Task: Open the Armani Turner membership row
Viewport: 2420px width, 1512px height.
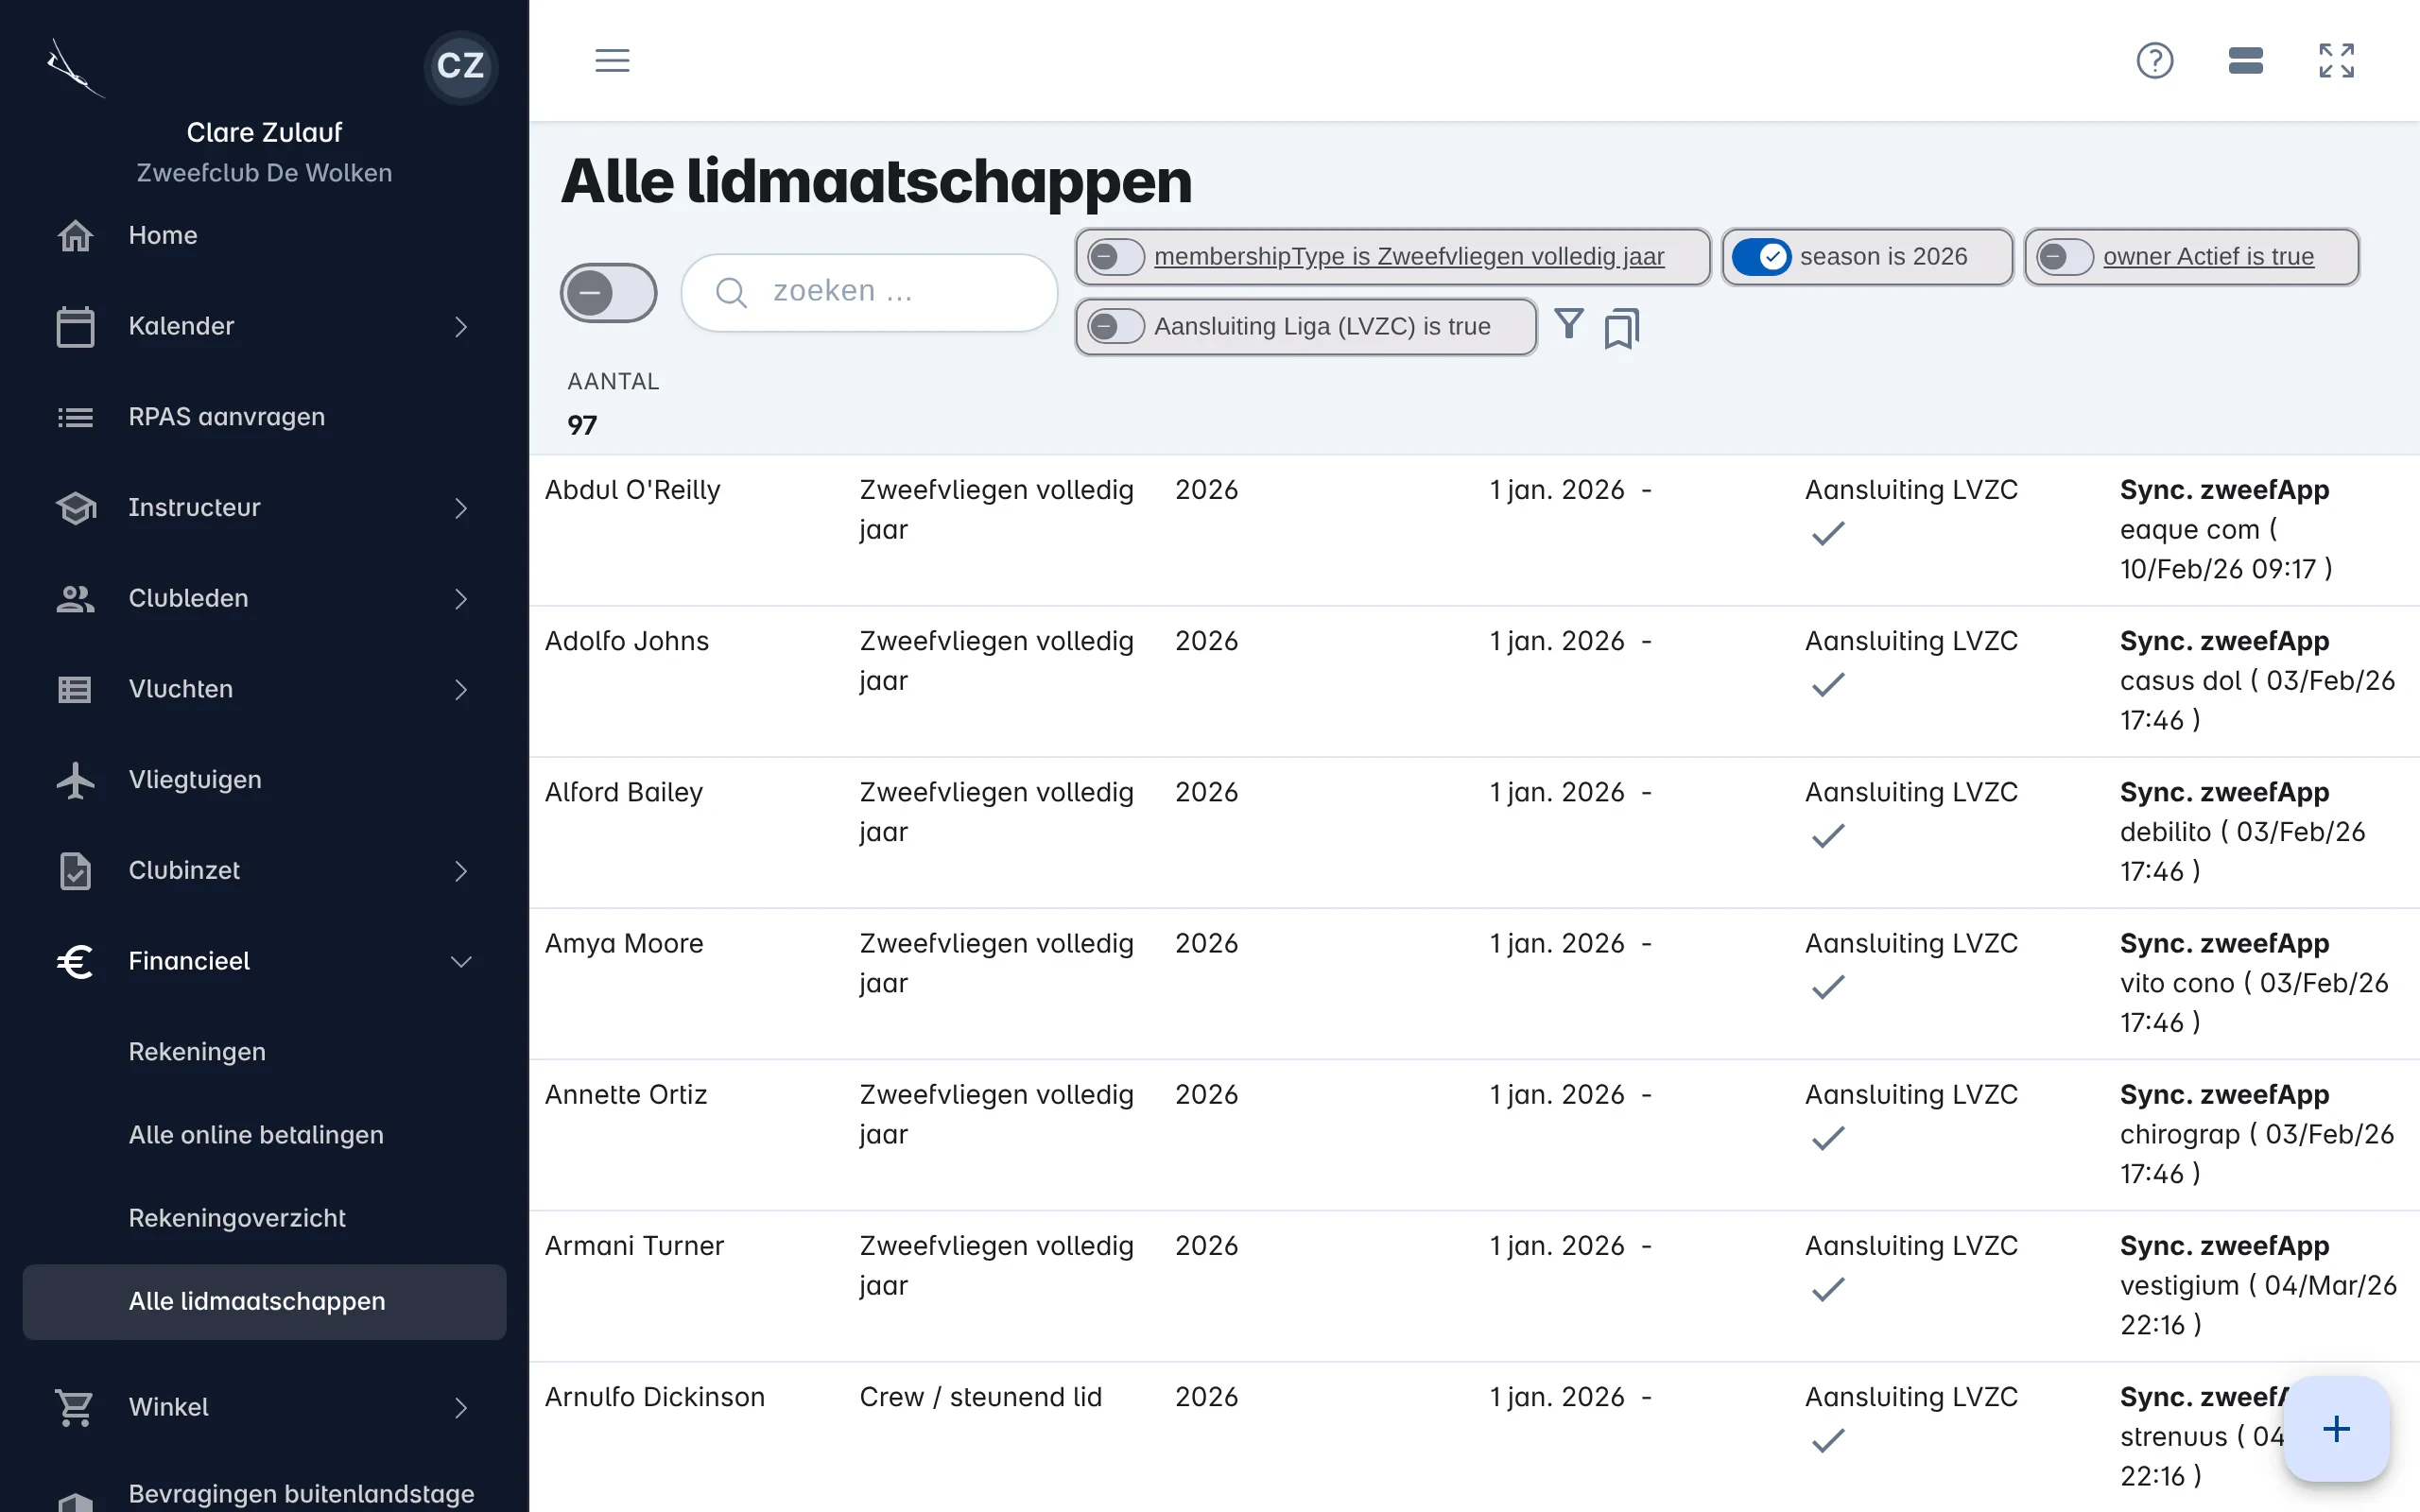Action: click(1473, 1286)
